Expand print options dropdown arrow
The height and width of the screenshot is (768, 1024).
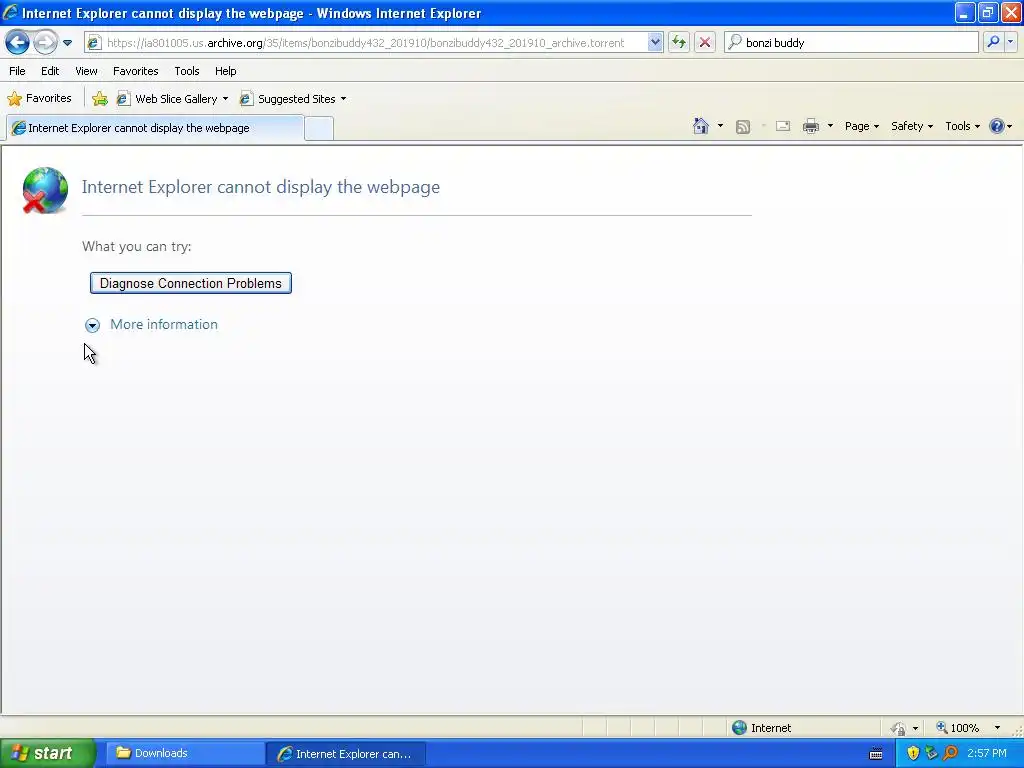point(830,126)
